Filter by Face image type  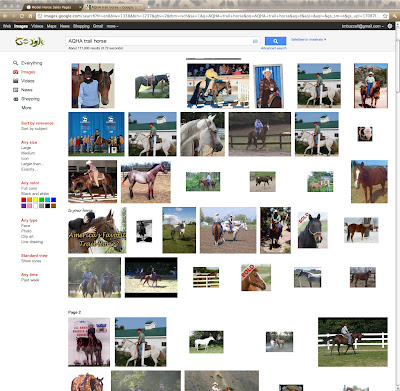click(x=25, y=226)
